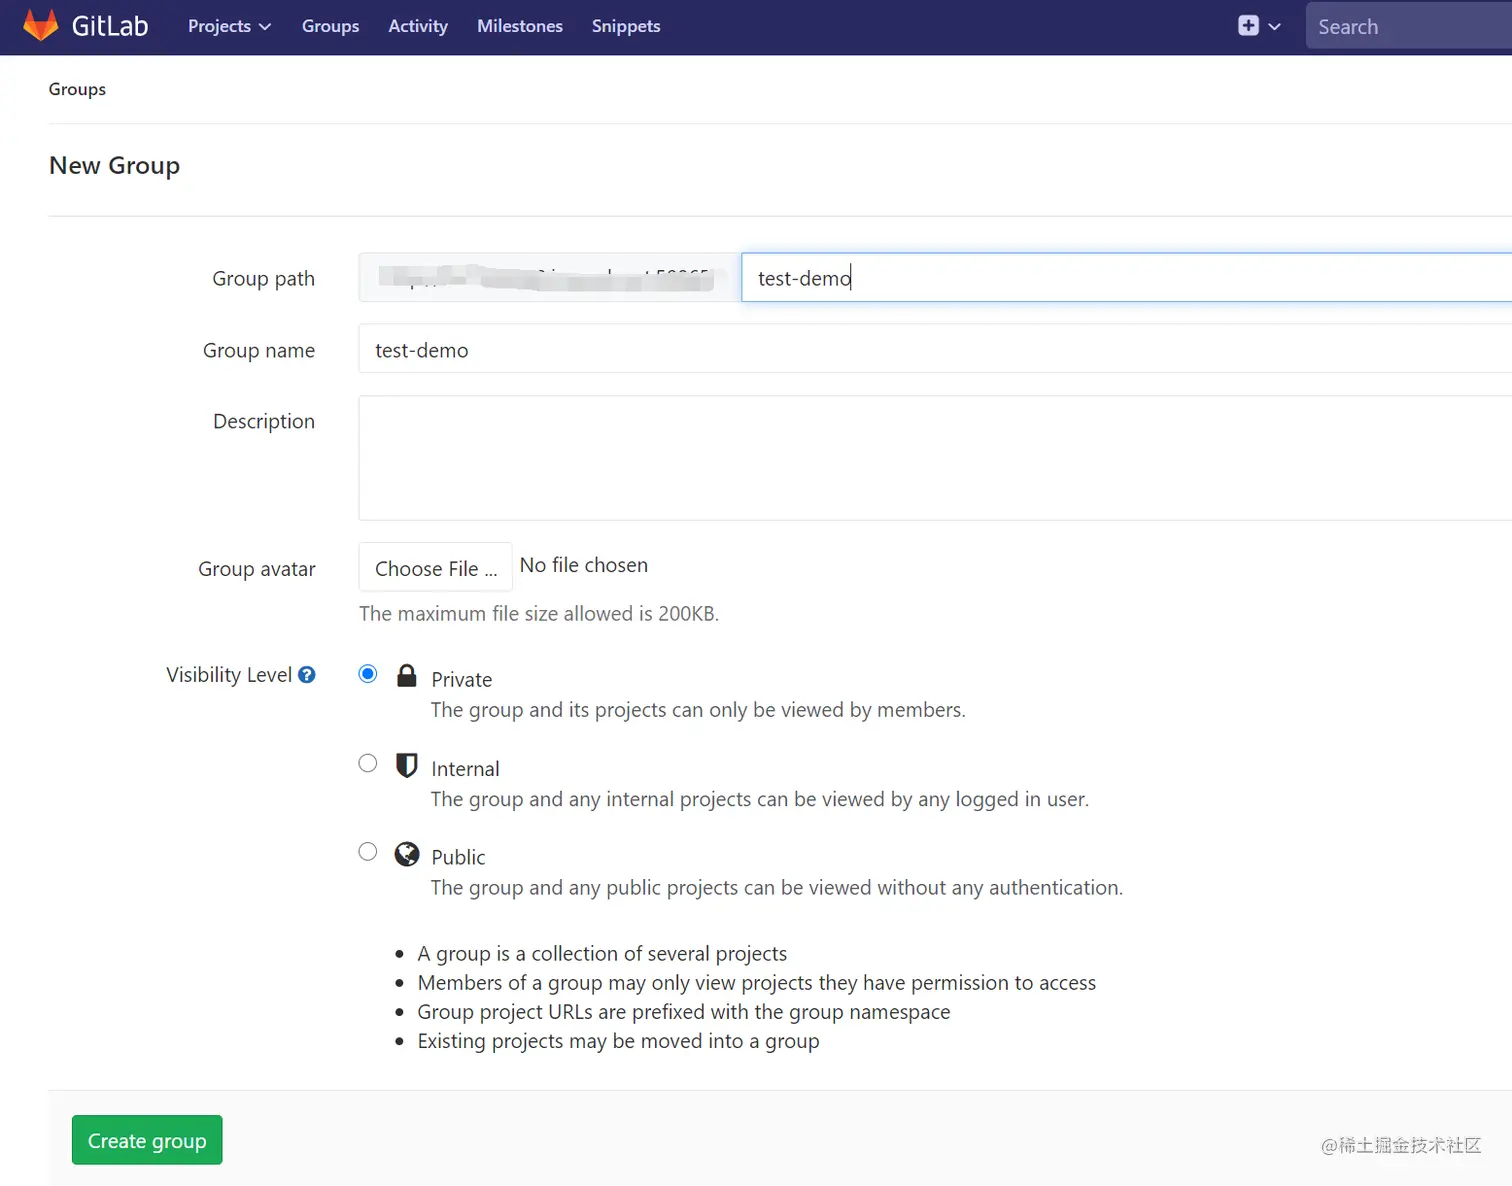Click the GitLab fox logo icon
Screen dimensions: 1512x1186
coord(41,25)
